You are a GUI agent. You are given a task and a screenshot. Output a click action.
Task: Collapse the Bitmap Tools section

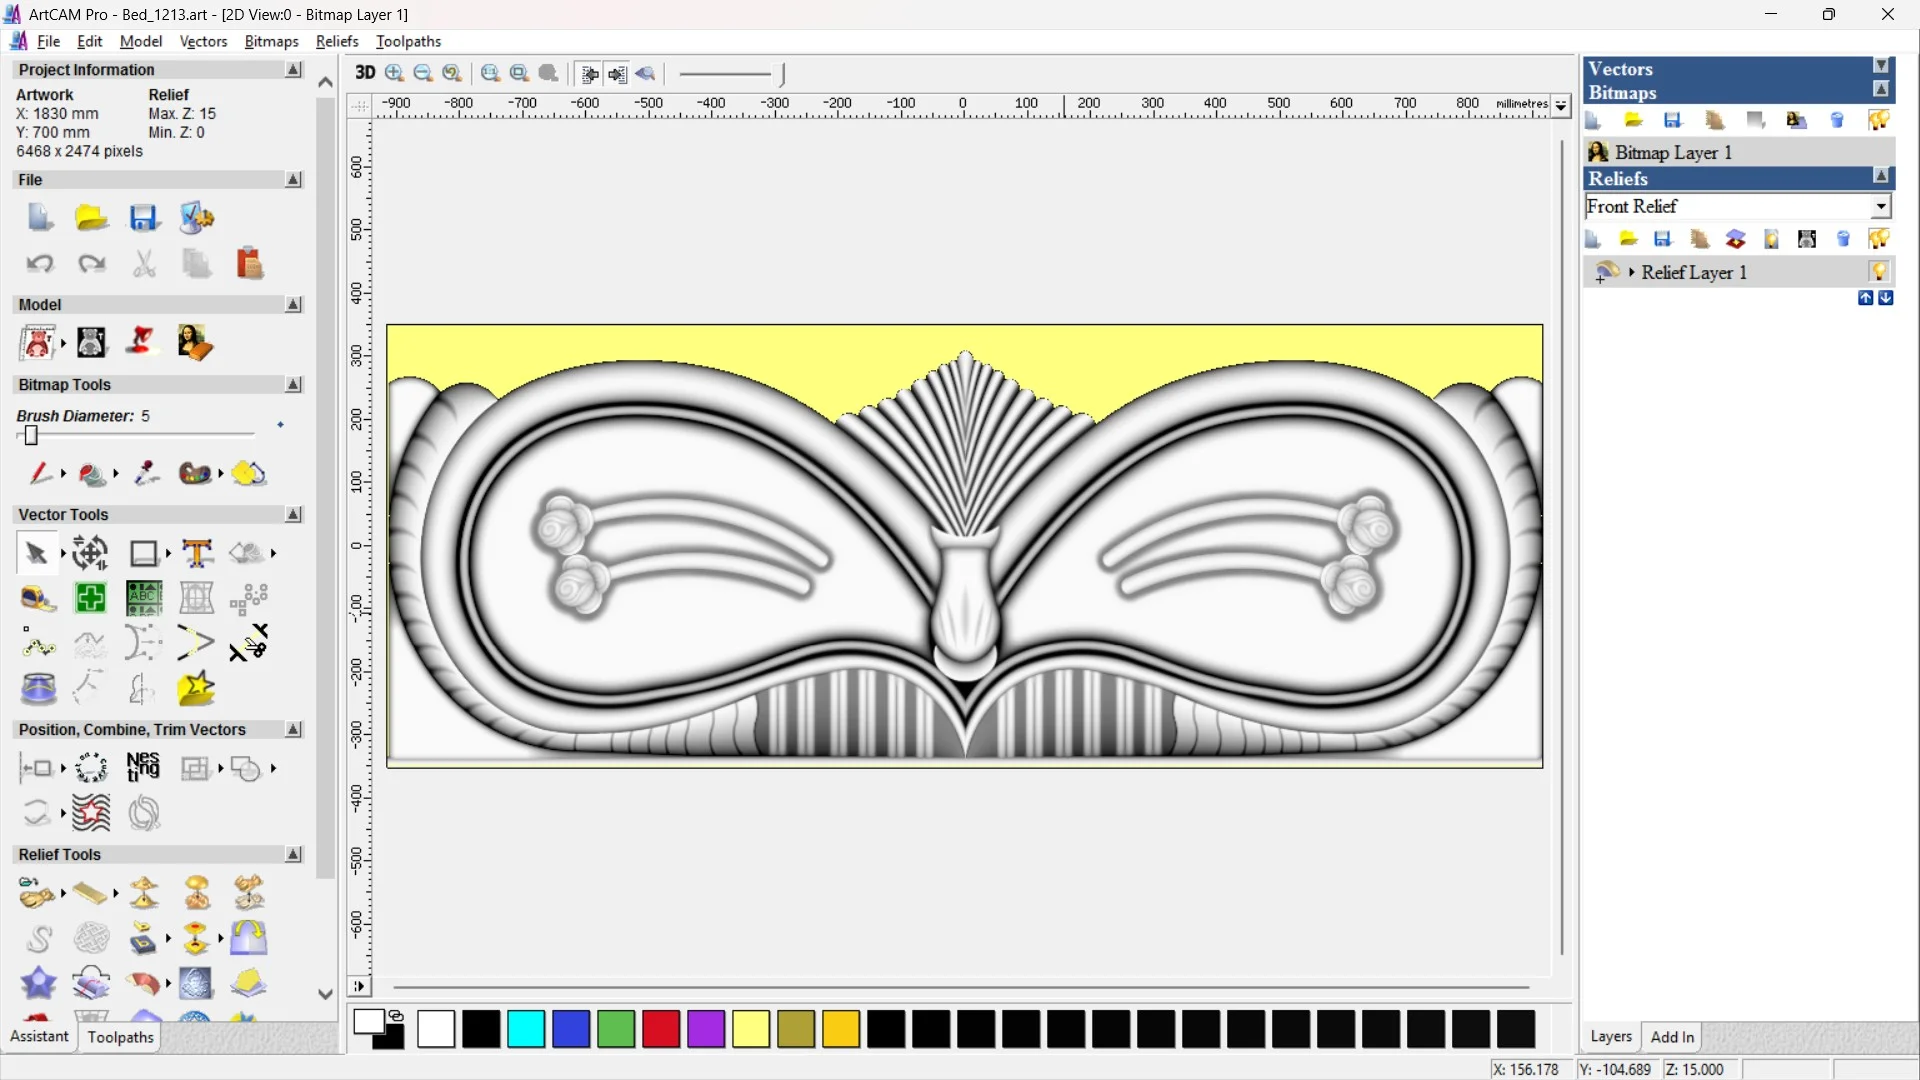(x=293, y=385)
